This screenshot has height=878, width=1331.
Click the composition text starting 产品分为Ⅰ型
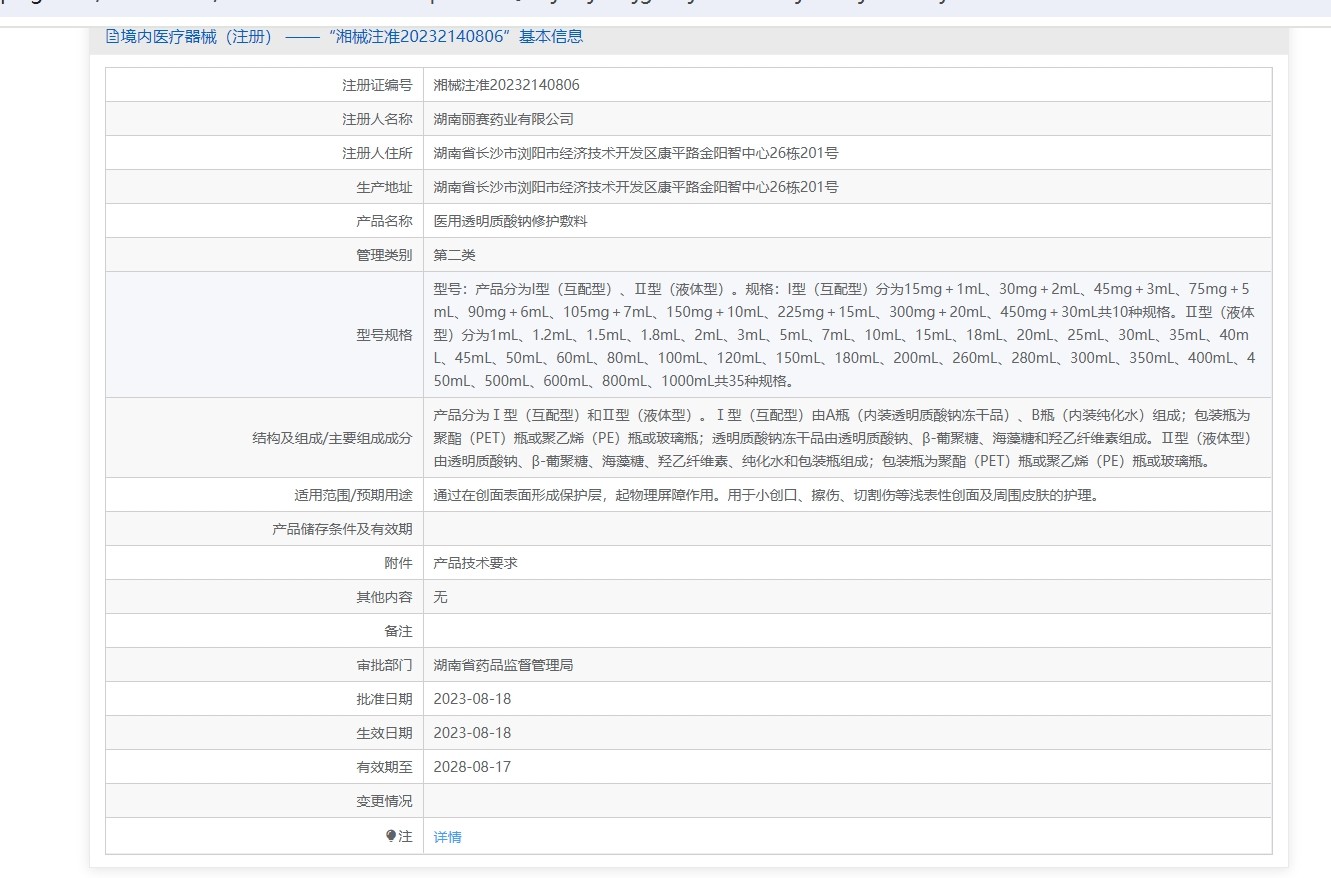point(843,438)
